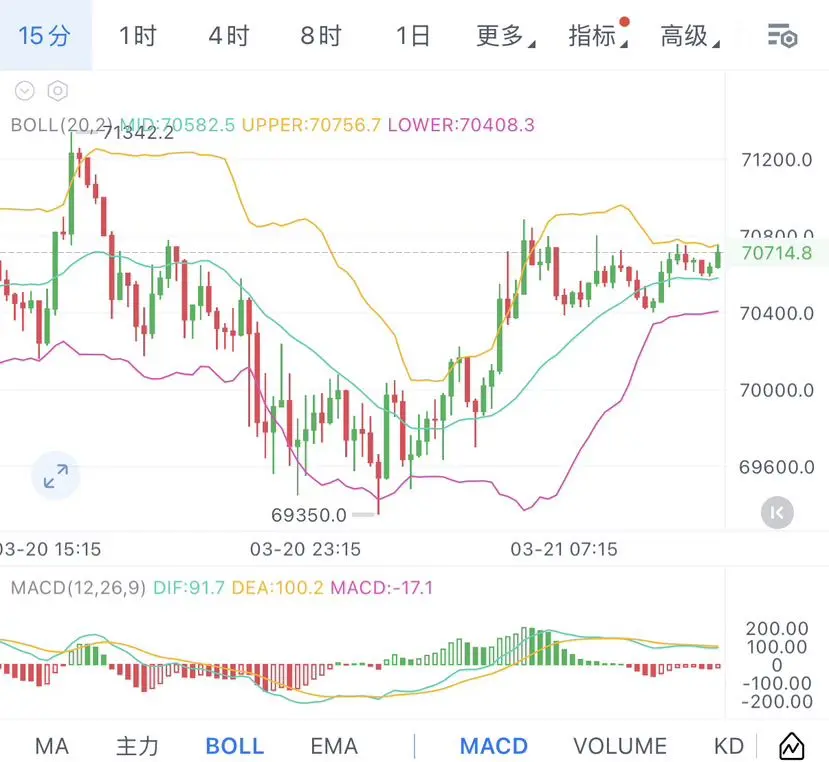This screenshot has width=829, height=762.
Task: Toggle the MACD sub-indicator
Action: 494,746
